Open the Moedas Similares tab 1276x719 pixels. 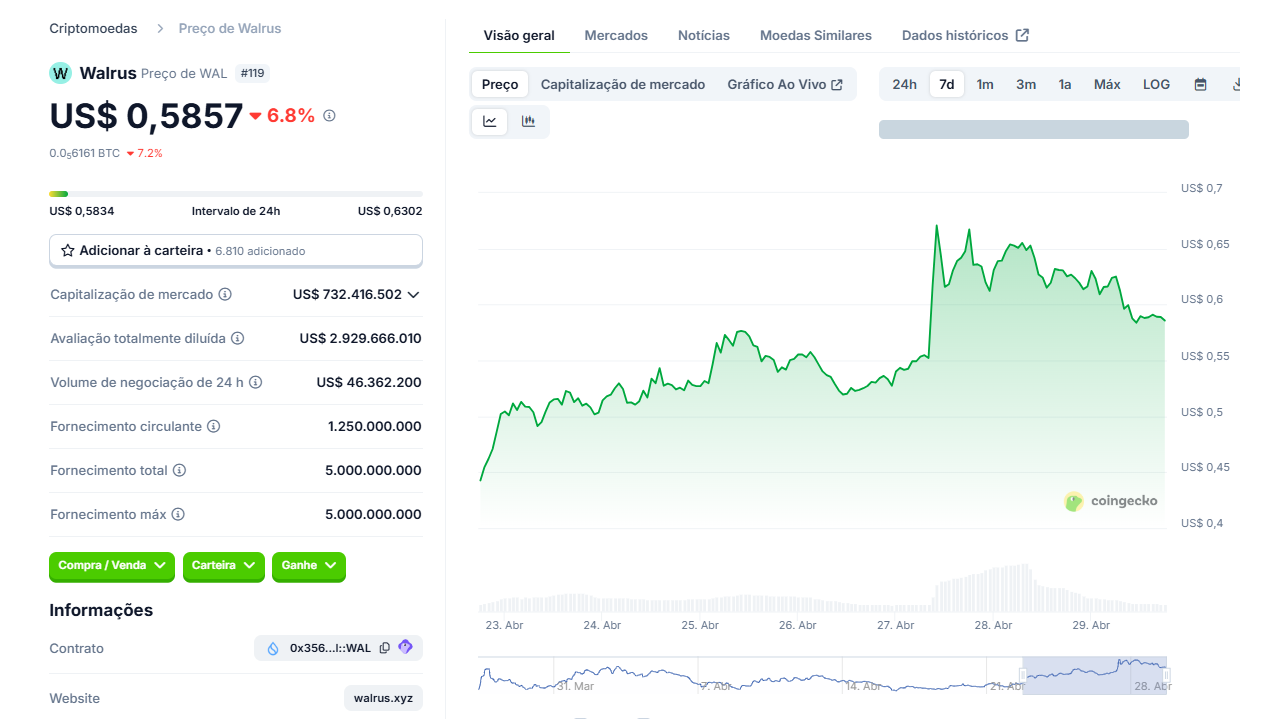click(x=816, y=35)
